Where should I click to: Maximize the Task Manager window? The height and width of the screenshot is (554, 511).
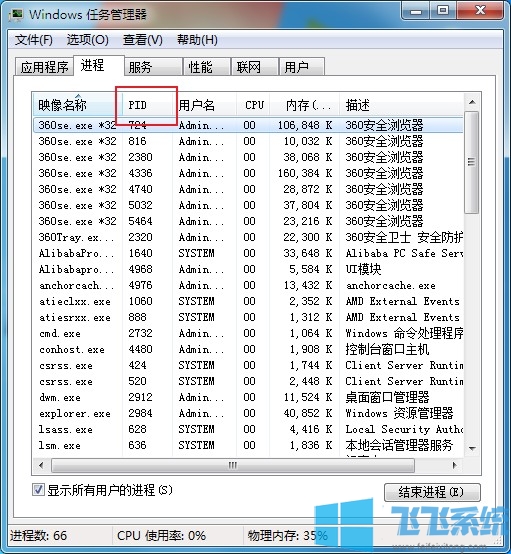[443, 11]
